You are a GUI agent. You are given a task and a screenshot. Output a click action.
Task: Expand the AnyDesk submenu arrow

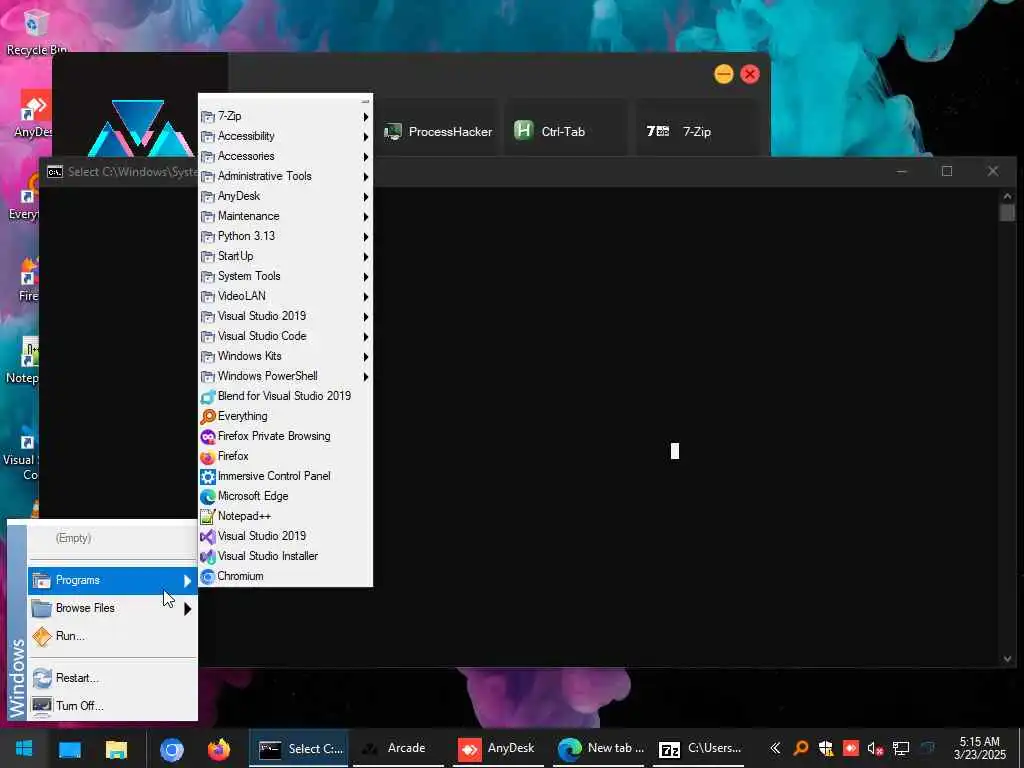[366, 197]
